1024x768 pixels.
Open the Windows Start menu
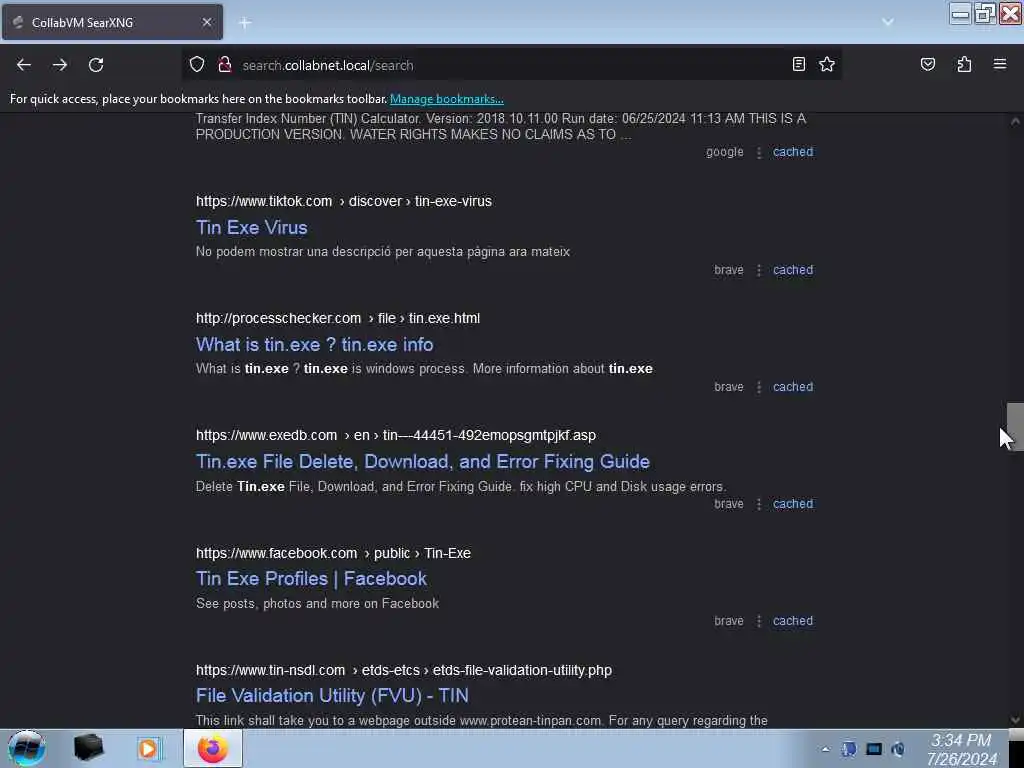(x=27, y=748)
